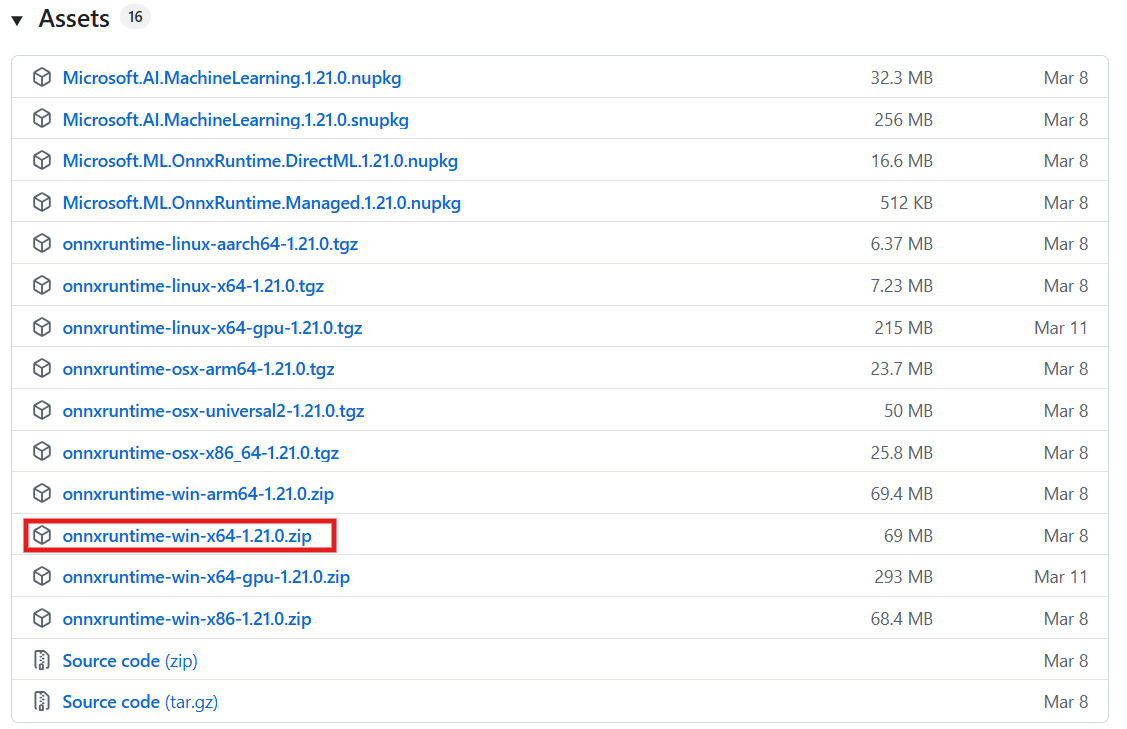Click the file icon next to Source code (tar.gz)
1127x729 pixels.
(41, 701)
